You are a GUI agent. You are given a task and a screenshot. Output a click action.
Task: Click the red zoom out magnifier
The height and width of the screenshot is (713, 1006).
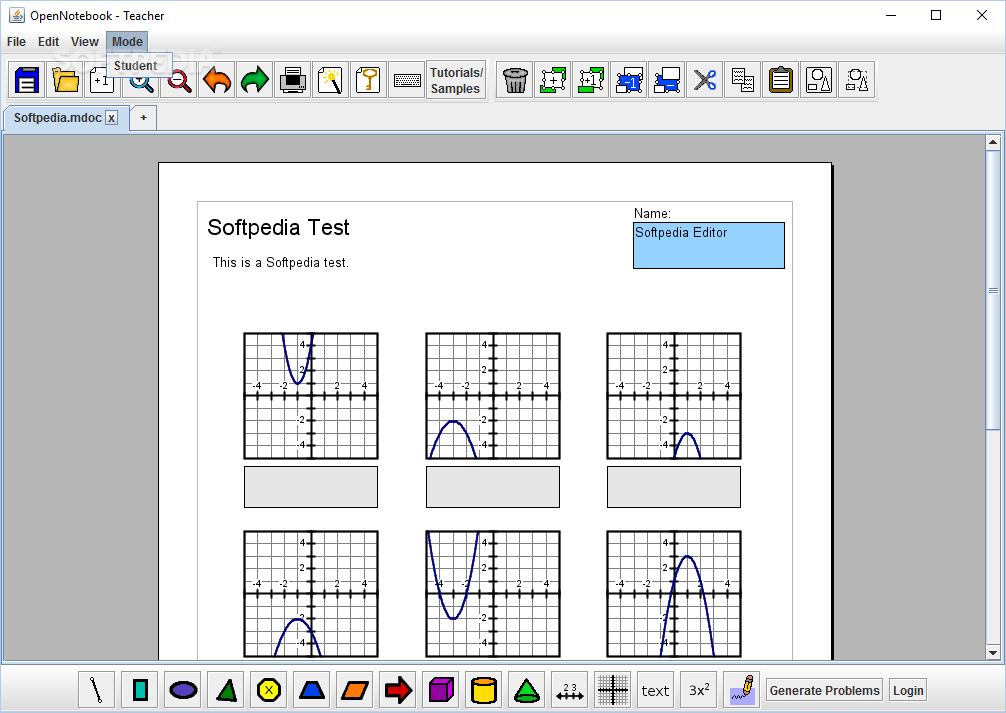coord(179,82)
